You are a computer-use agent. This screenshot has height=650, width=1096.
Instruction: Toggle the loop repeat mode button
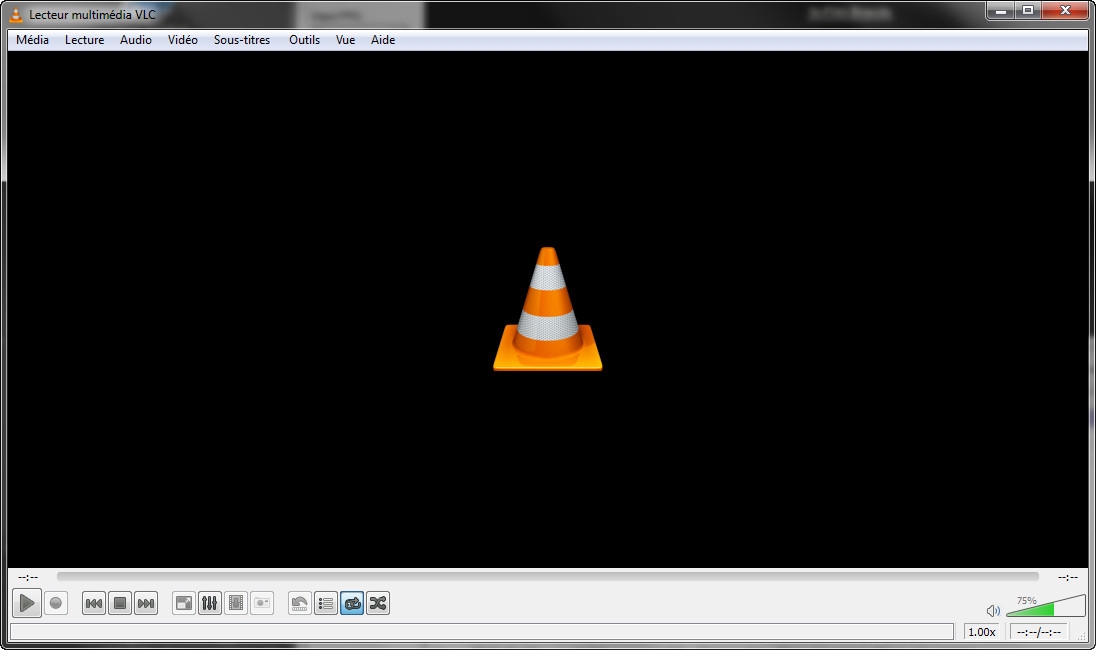coord(352,603)
